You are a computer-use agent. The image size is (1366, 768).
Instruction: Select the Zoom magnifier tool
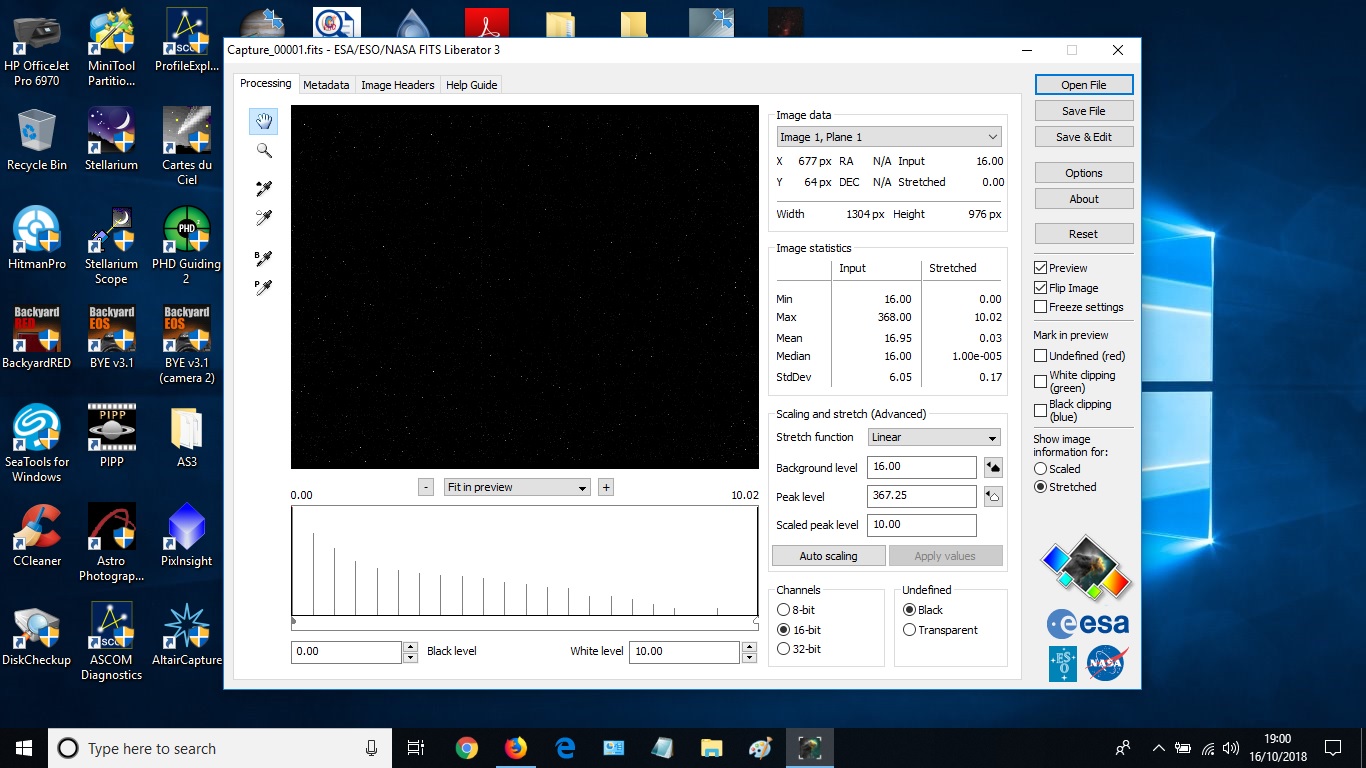264,151
